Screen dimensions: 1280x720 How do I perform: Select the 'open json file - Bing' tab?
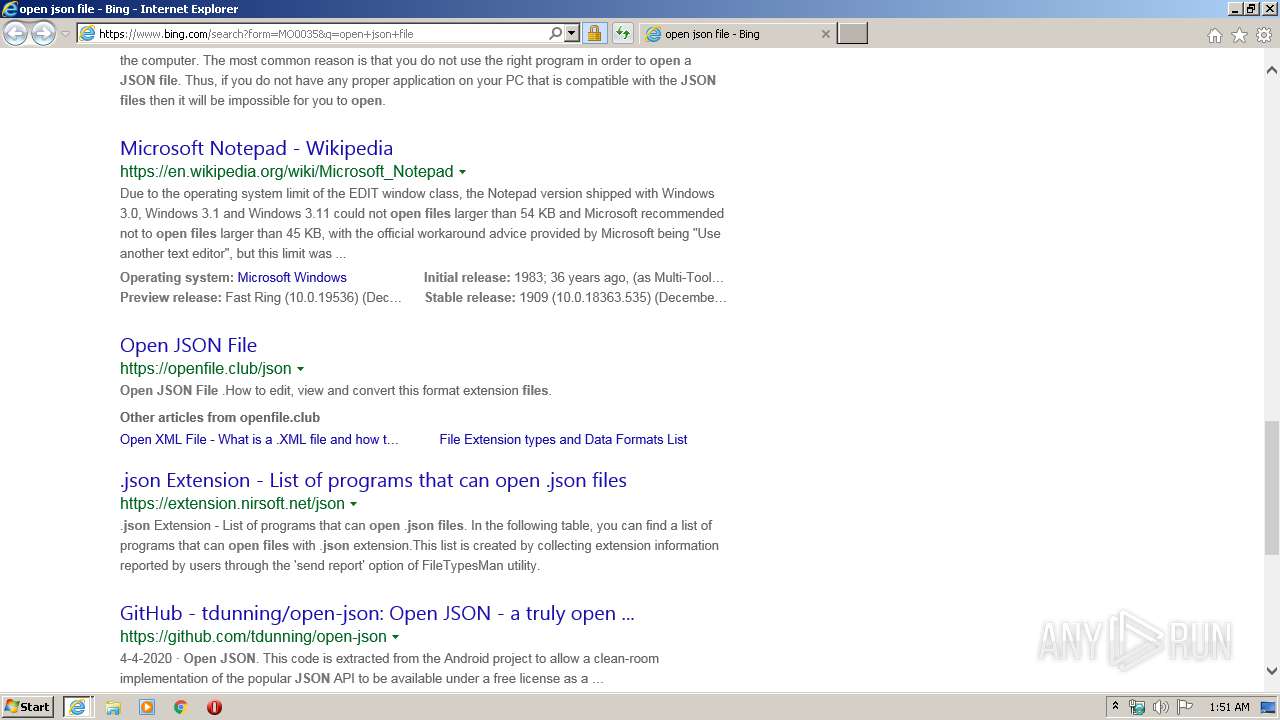point(735,33)
